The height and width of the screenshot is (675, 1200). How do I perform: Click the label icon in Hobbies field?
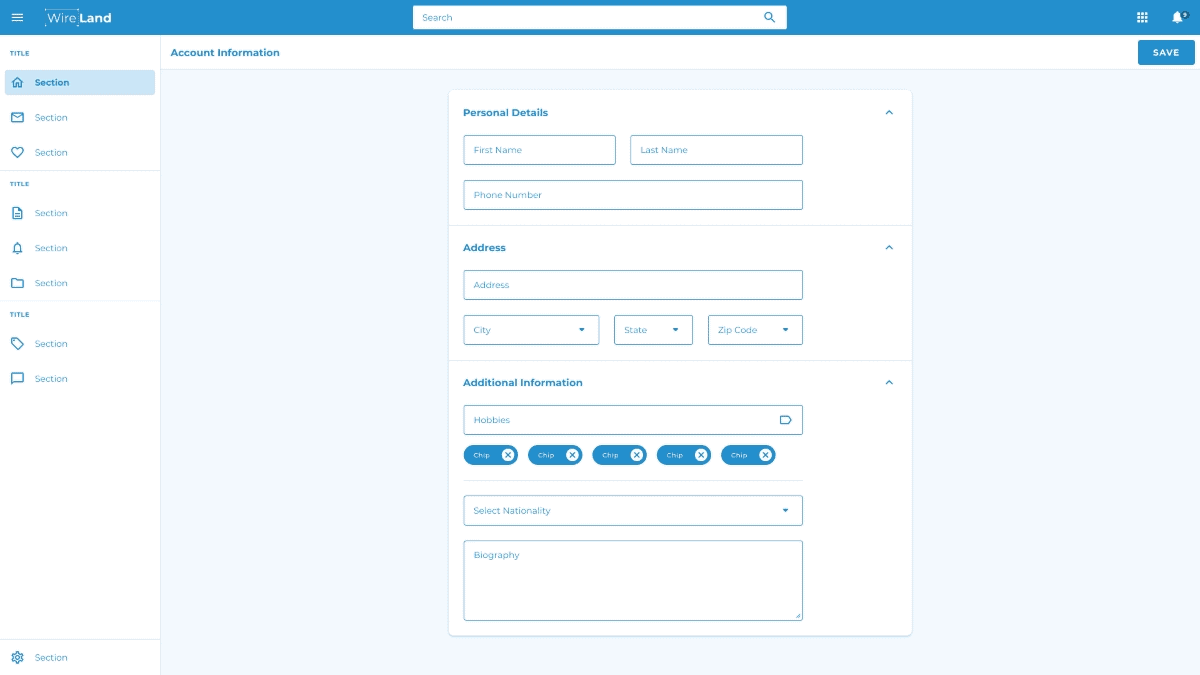(785, 420)
